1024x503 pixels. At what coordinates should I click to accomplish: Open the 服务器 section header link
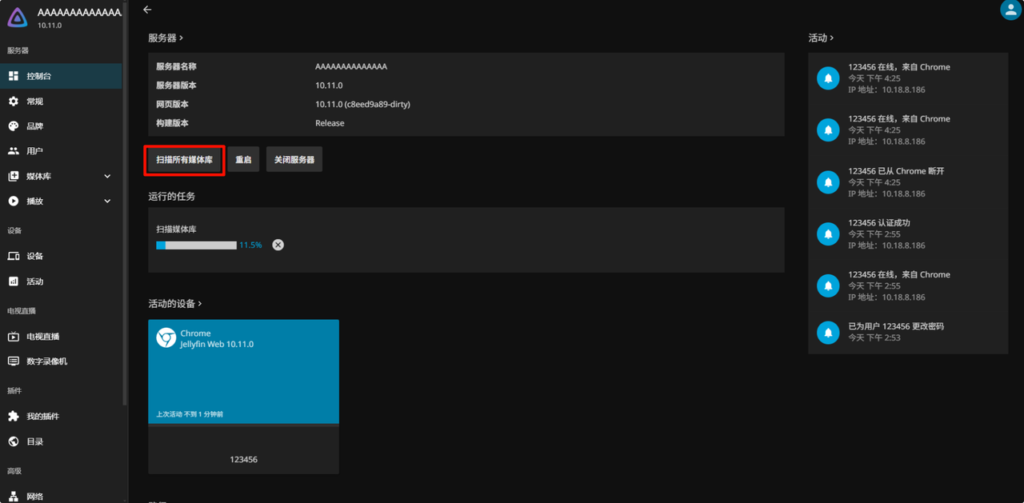point(165,38)
